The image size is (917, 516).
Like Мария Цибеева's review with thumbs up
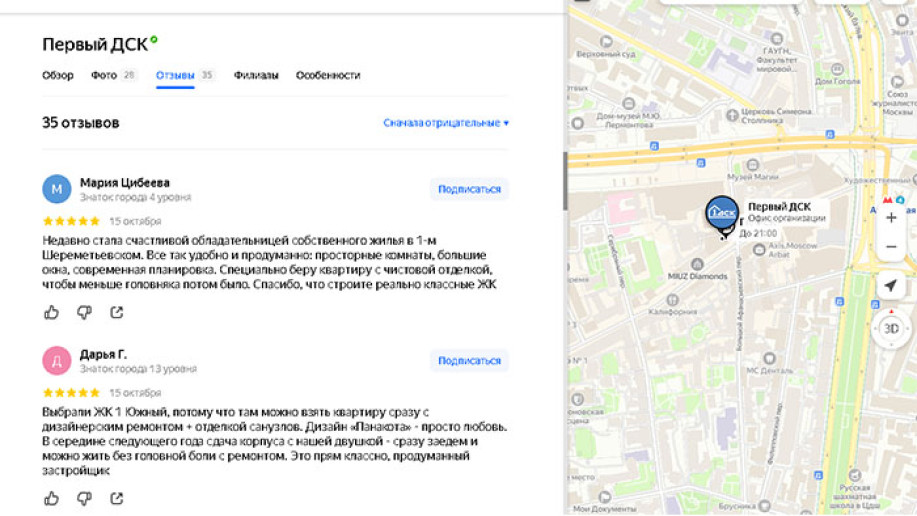tap(51, 312)
